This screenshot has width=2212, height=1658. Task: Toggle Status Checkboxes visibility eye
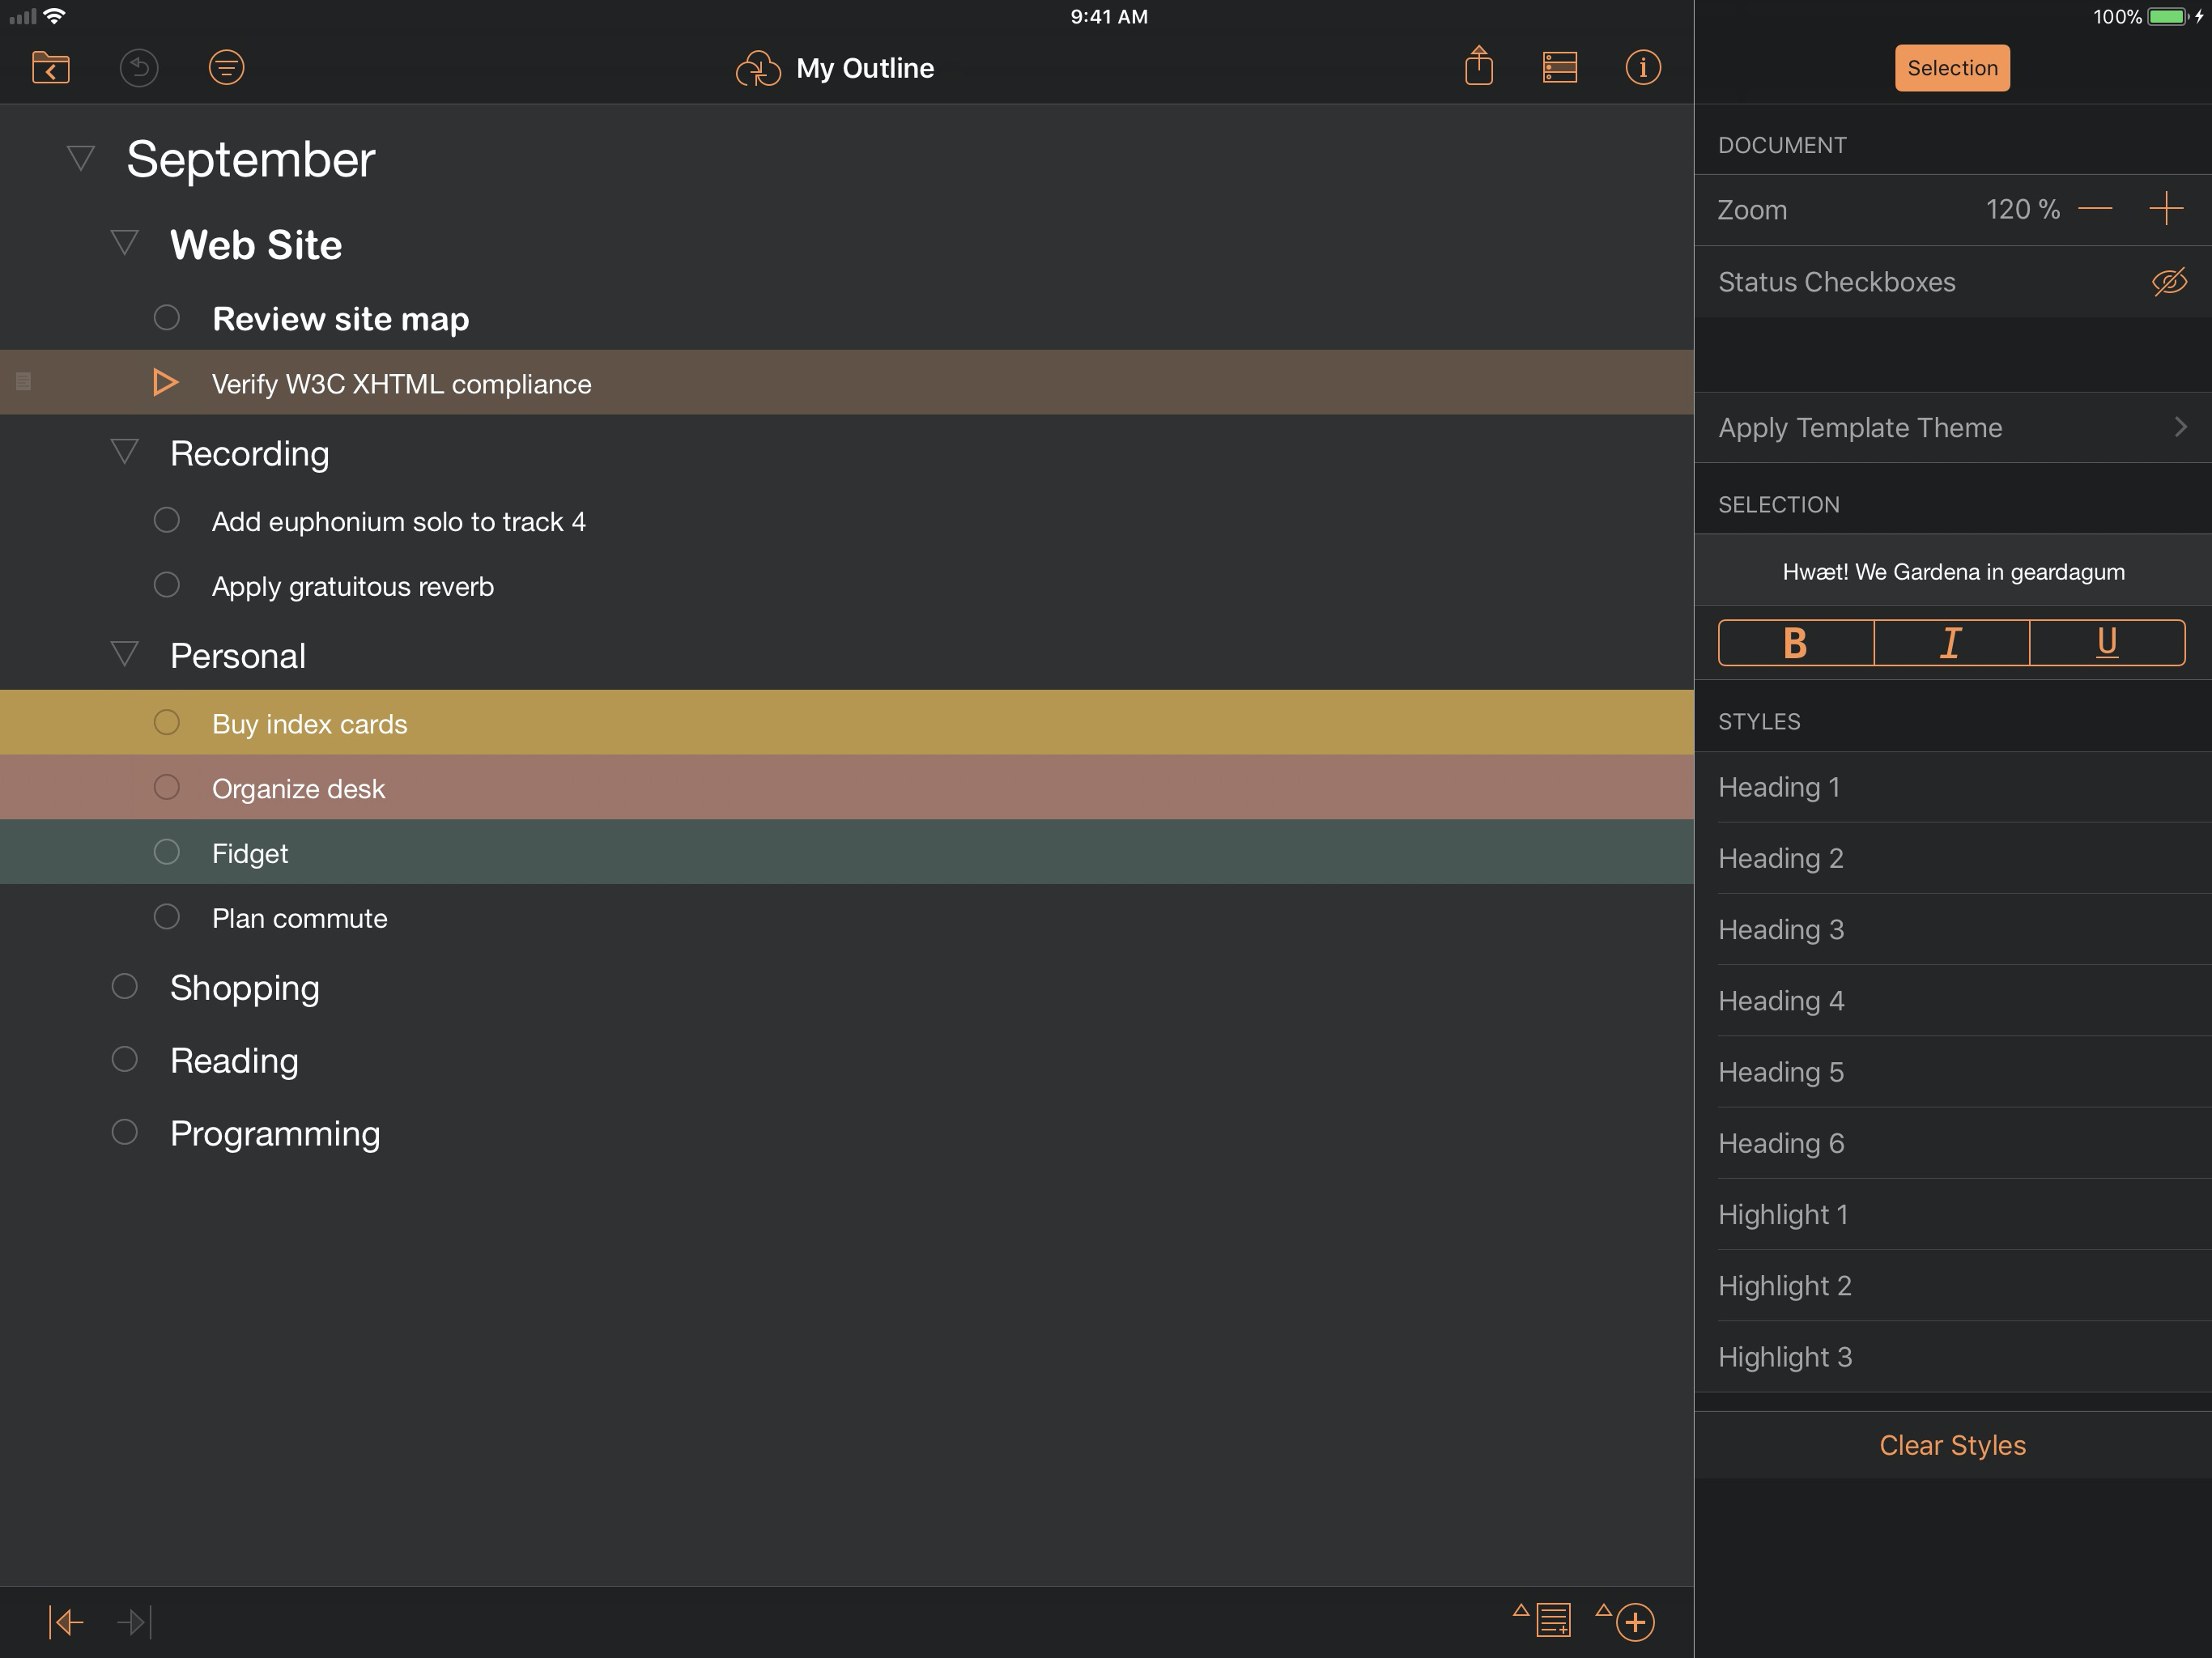[2168, 282]
